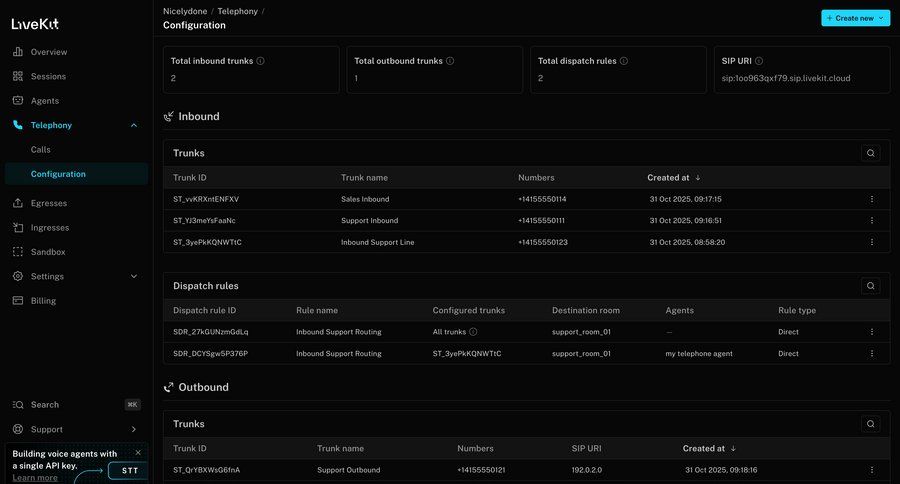
Task: Open Sessions via its grid icon
Action: 18,76
